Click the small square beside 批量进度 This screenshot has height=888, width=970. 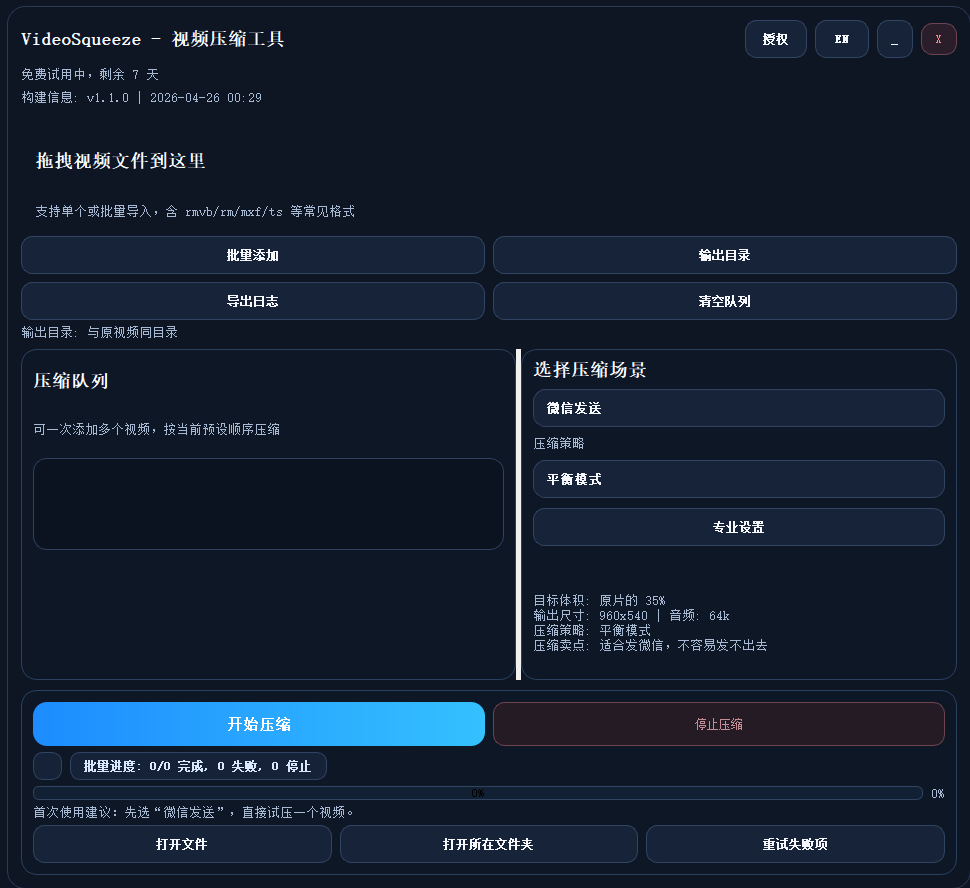point(48,766)
